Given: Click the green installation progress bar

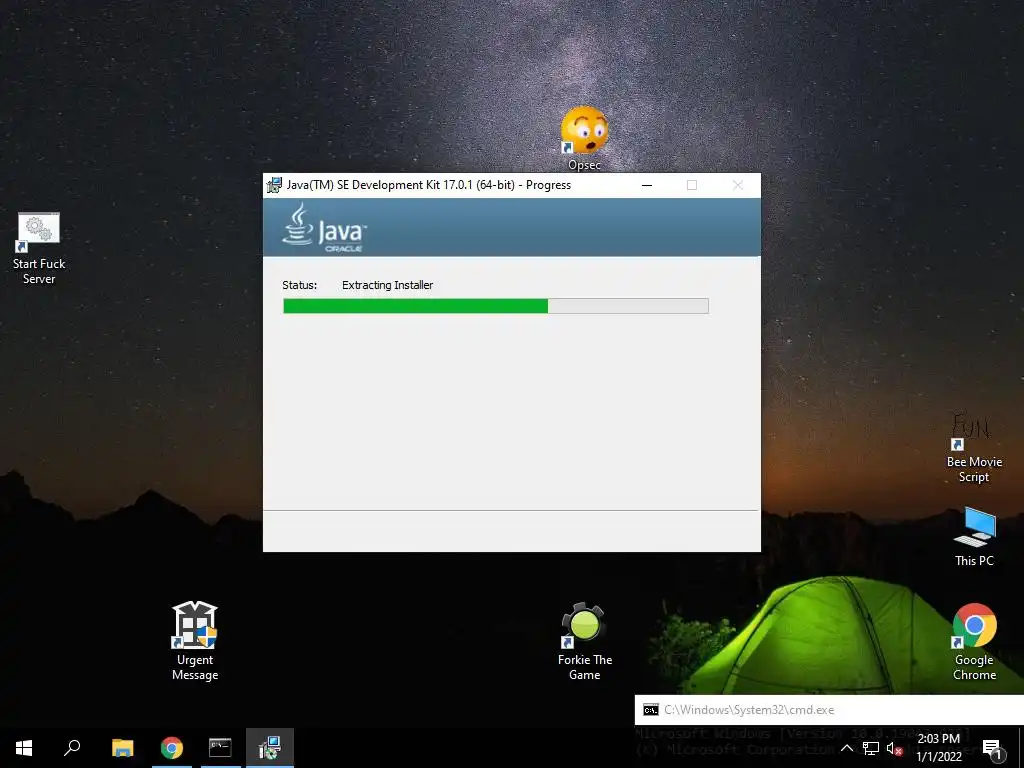Looking at the screenshot, I should point(496,306).
